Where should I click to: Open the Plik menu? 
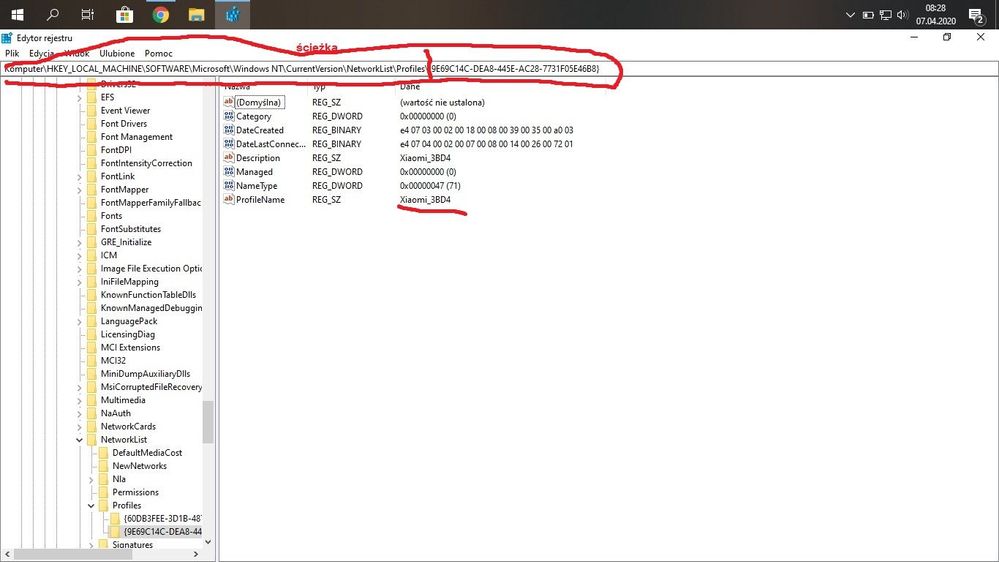12,54
